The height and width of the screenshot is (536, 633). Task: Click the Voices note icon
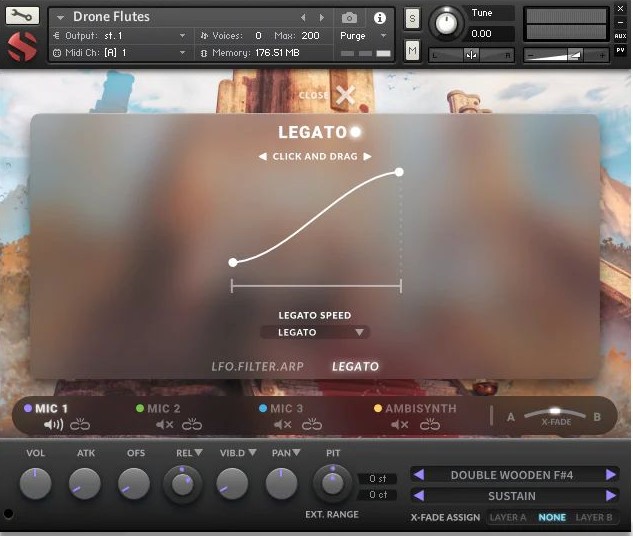[204, 36]
